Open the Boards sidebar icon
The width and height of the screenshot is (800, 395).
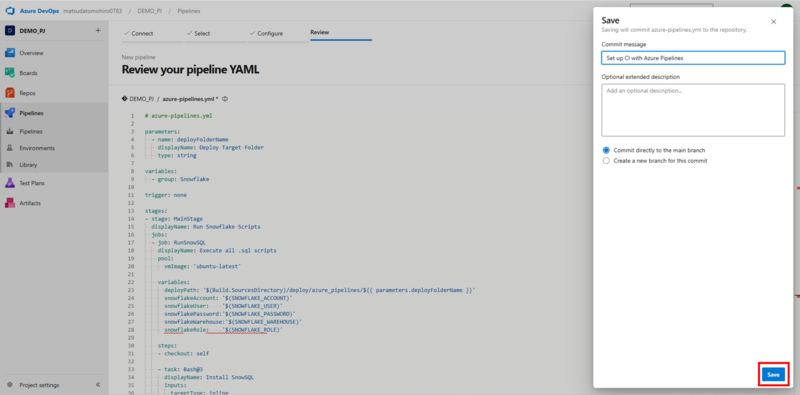(x=10, y=73)
